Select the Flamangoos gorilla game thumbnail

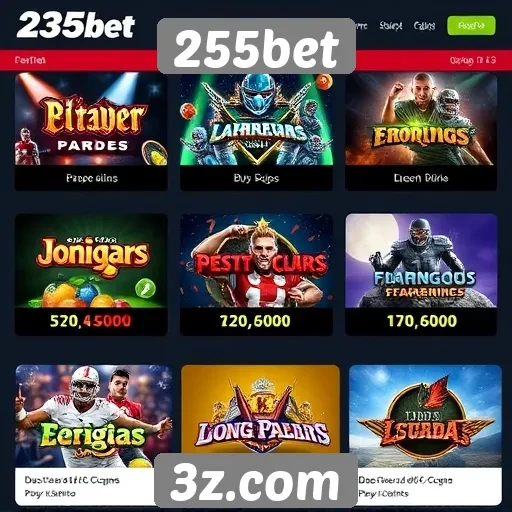tap(421, 261)
